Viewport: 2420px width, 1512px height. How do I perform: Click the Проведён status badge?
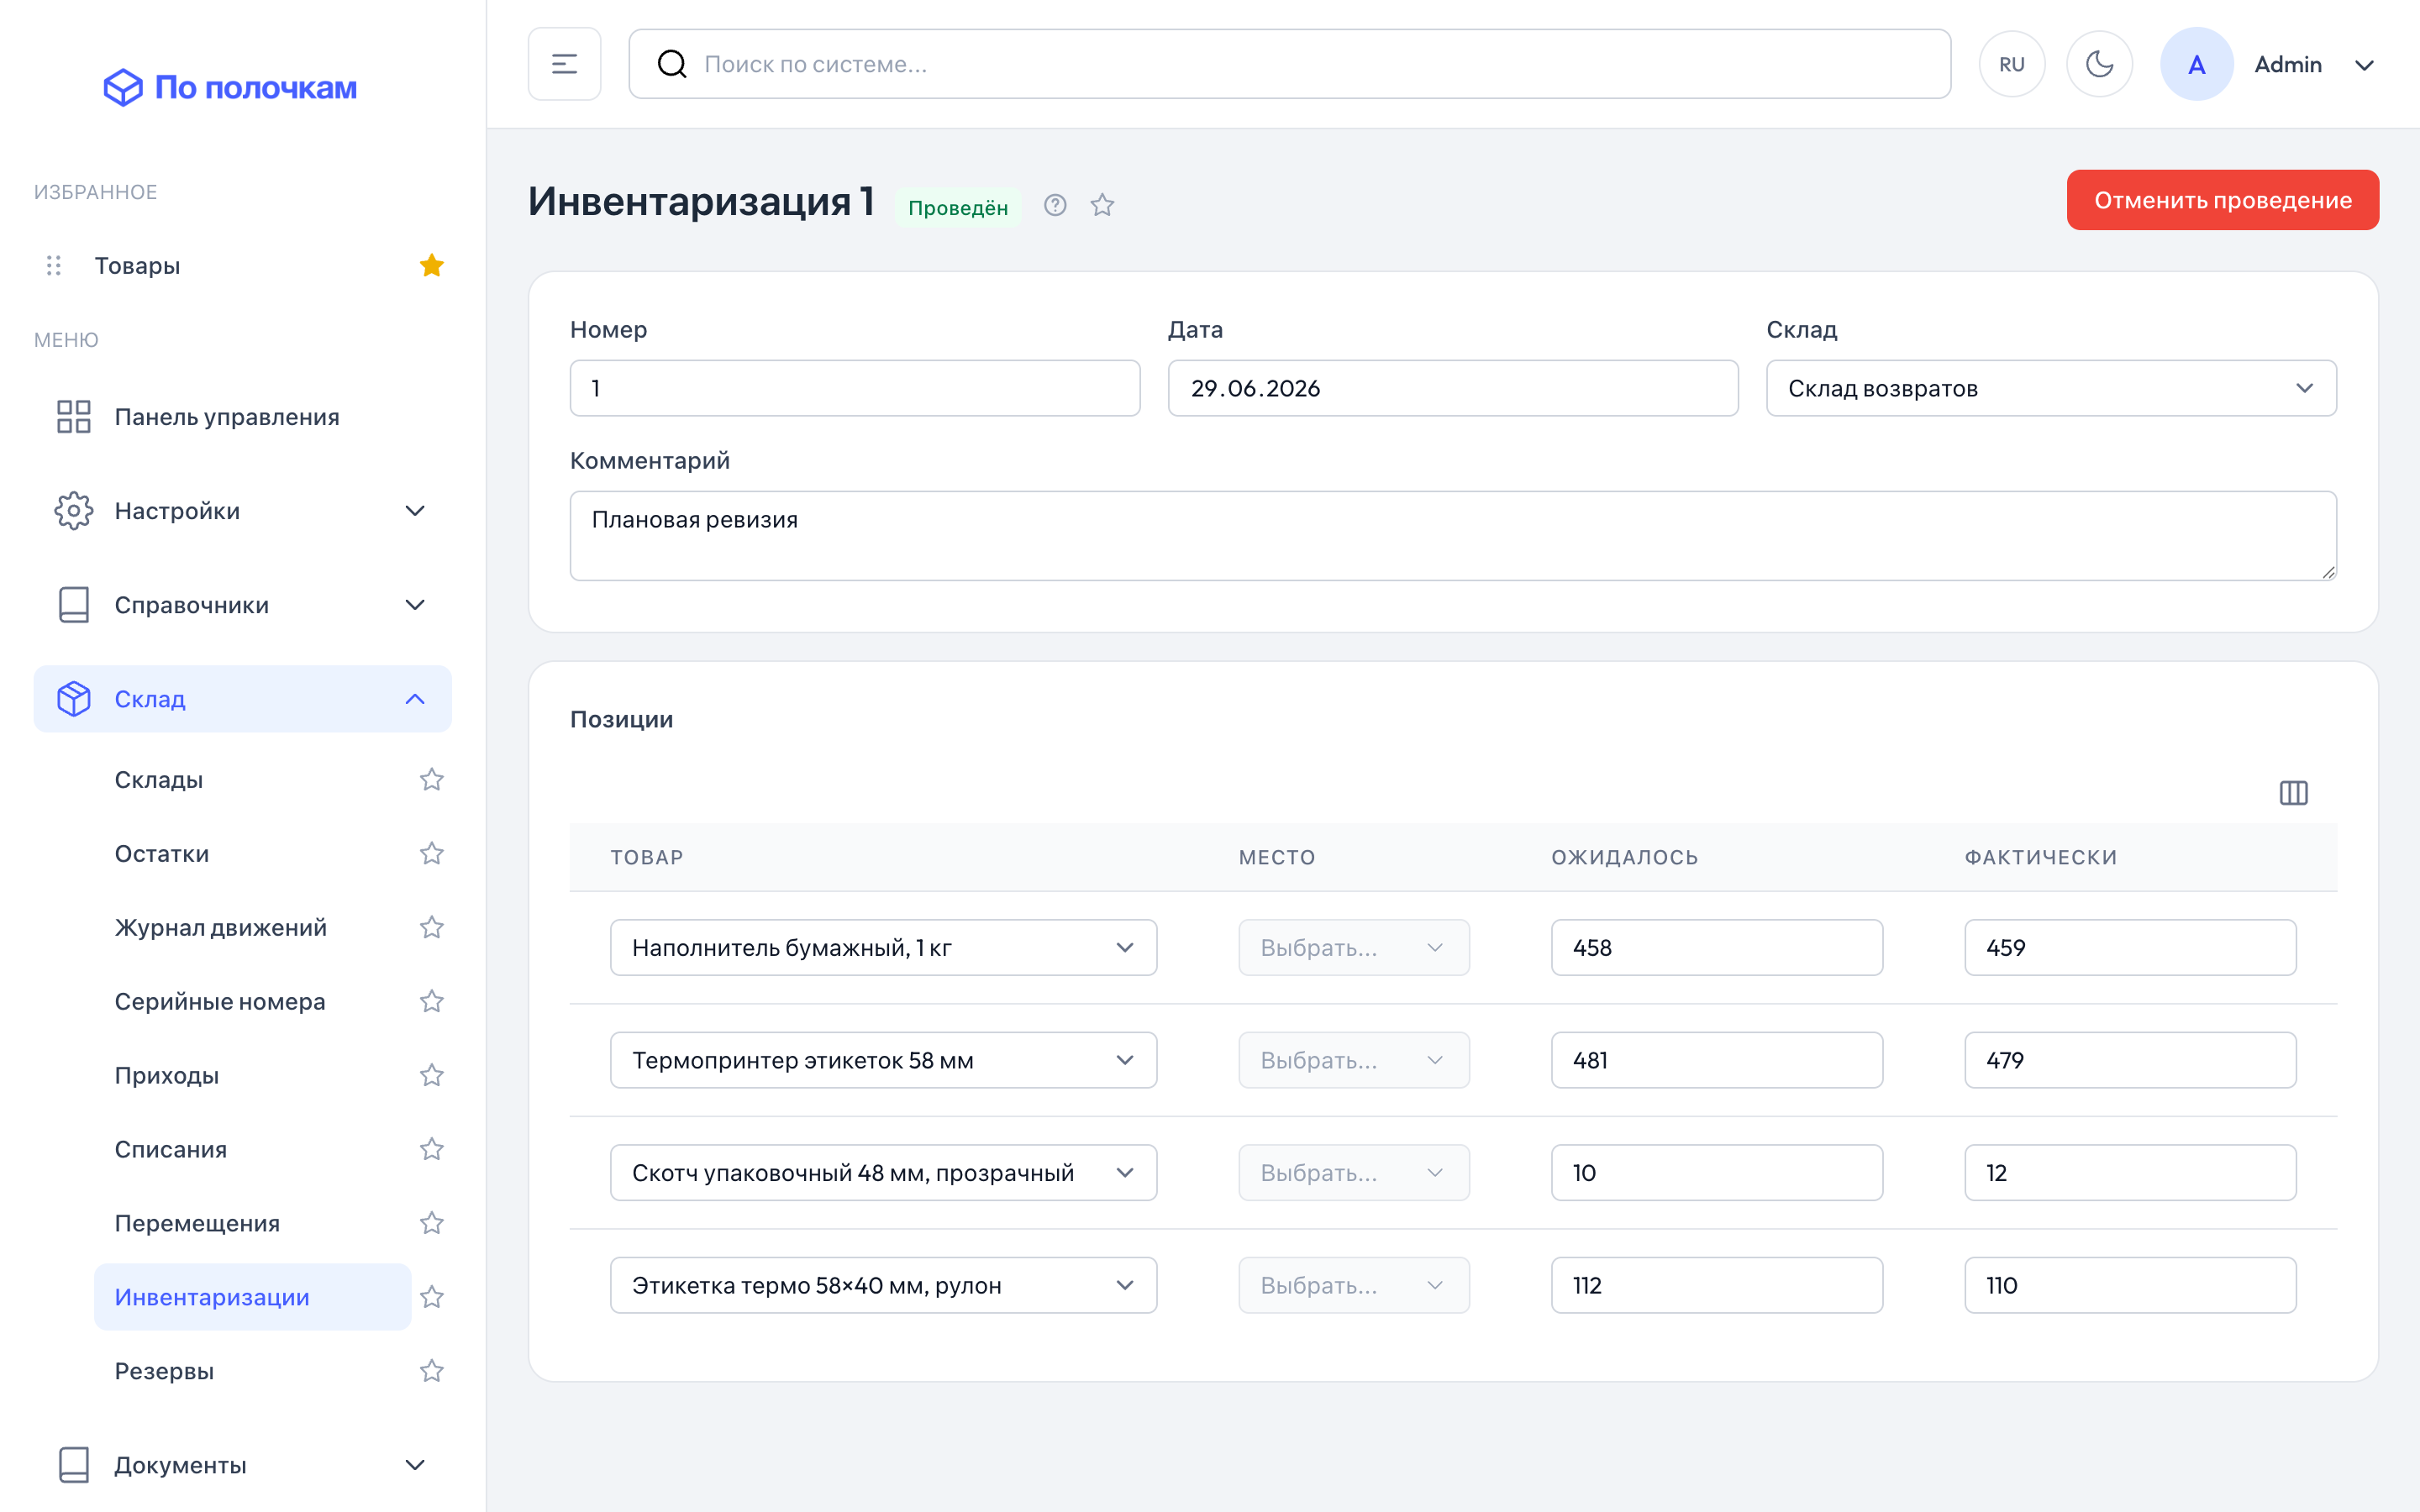958,207
